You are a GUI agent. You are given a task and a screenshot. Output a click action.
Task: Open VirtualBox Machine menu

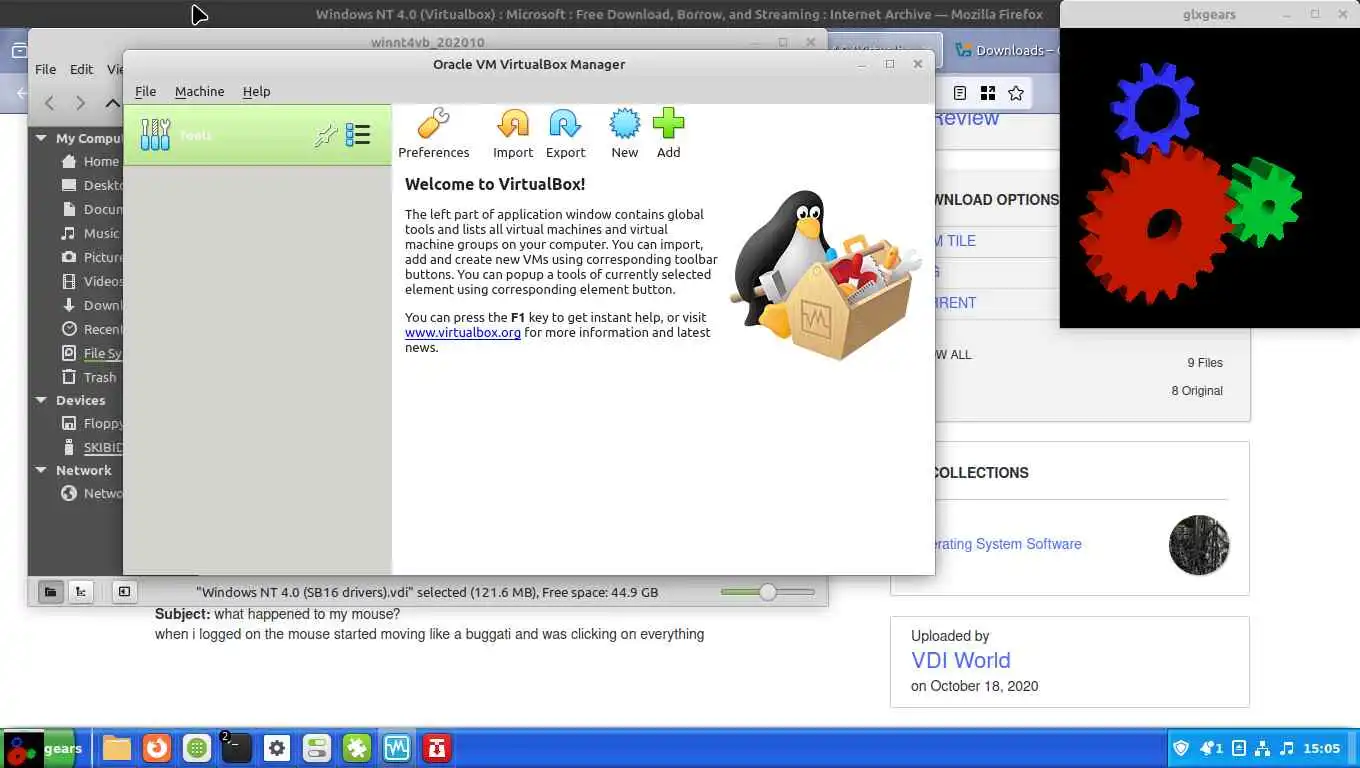pyautogui.click(x=199, y=91)
